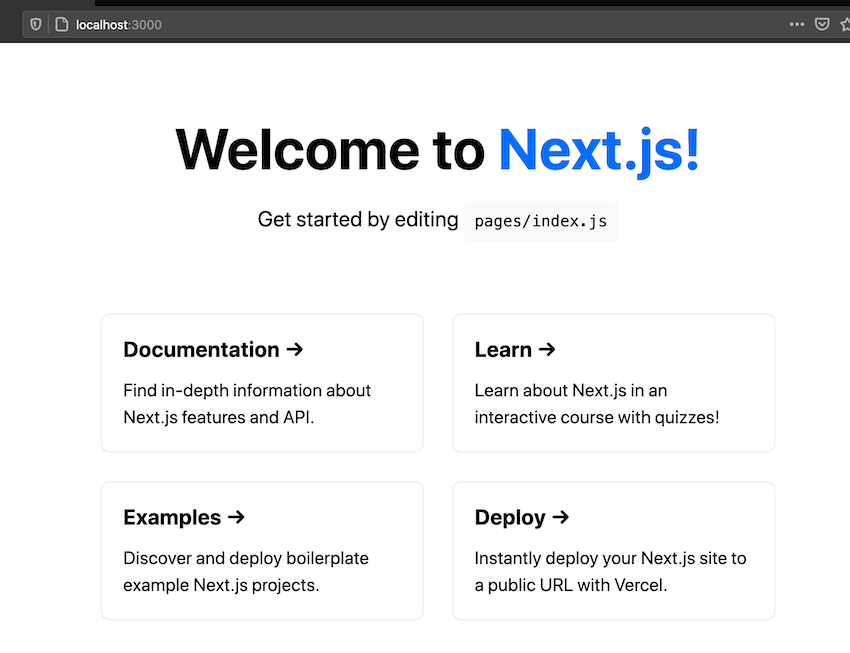Click the arrow next to Deploy
Viewport: 850px width, 653px height.
561,517
